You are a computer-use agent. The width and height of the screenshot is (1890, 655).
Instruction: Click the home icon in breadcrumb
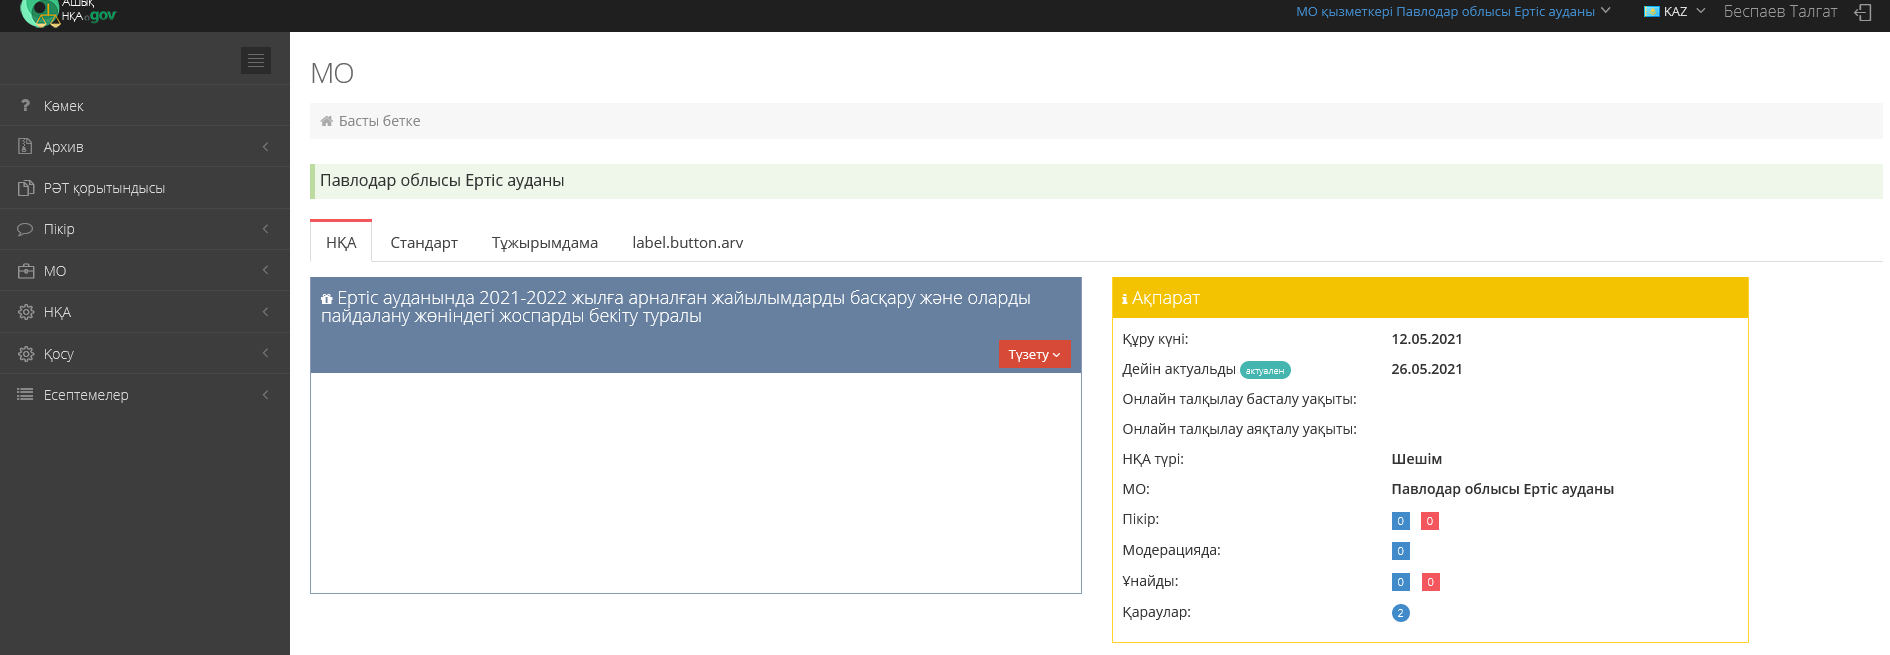326,121
